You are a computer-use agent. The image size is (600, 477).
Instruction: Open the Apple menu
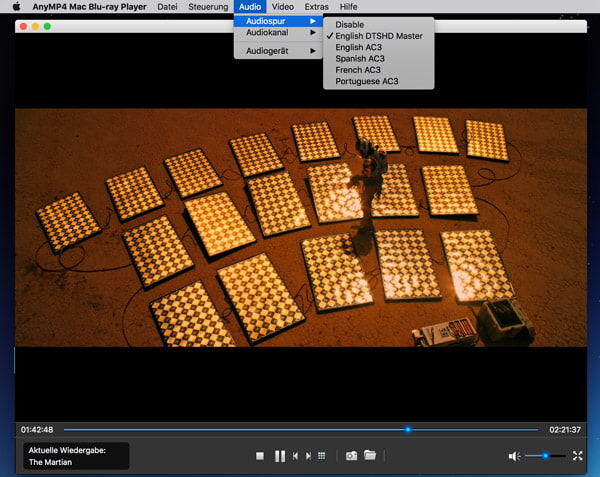(x=16, y=7)
